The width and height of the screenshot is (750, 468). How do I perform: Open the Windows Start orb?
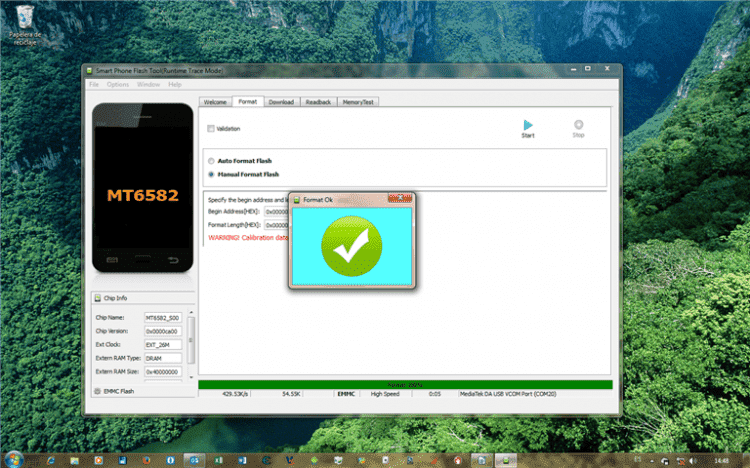tap(13, 460)
